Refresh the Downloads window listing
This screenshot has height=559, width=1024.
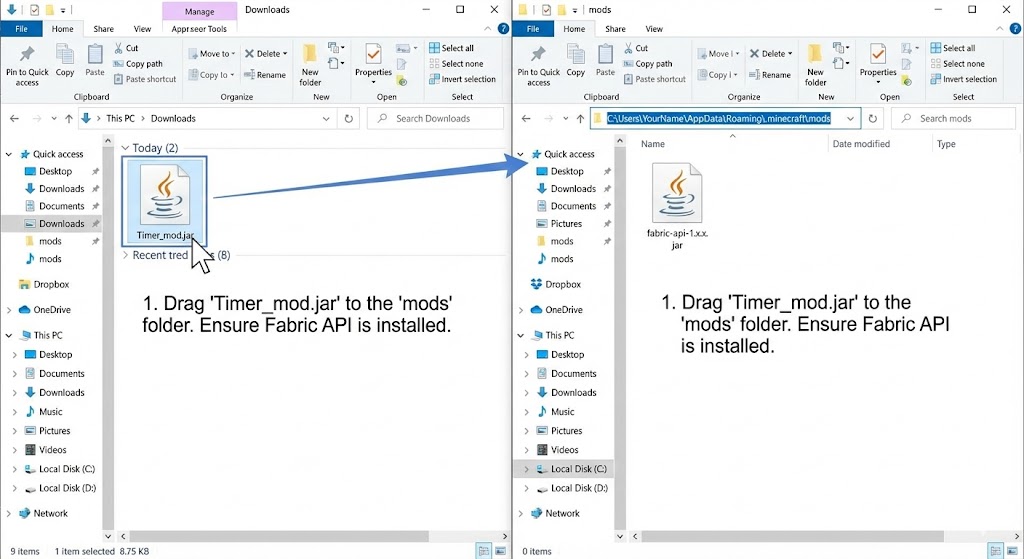pyautogui.click(x=349, y=118)
